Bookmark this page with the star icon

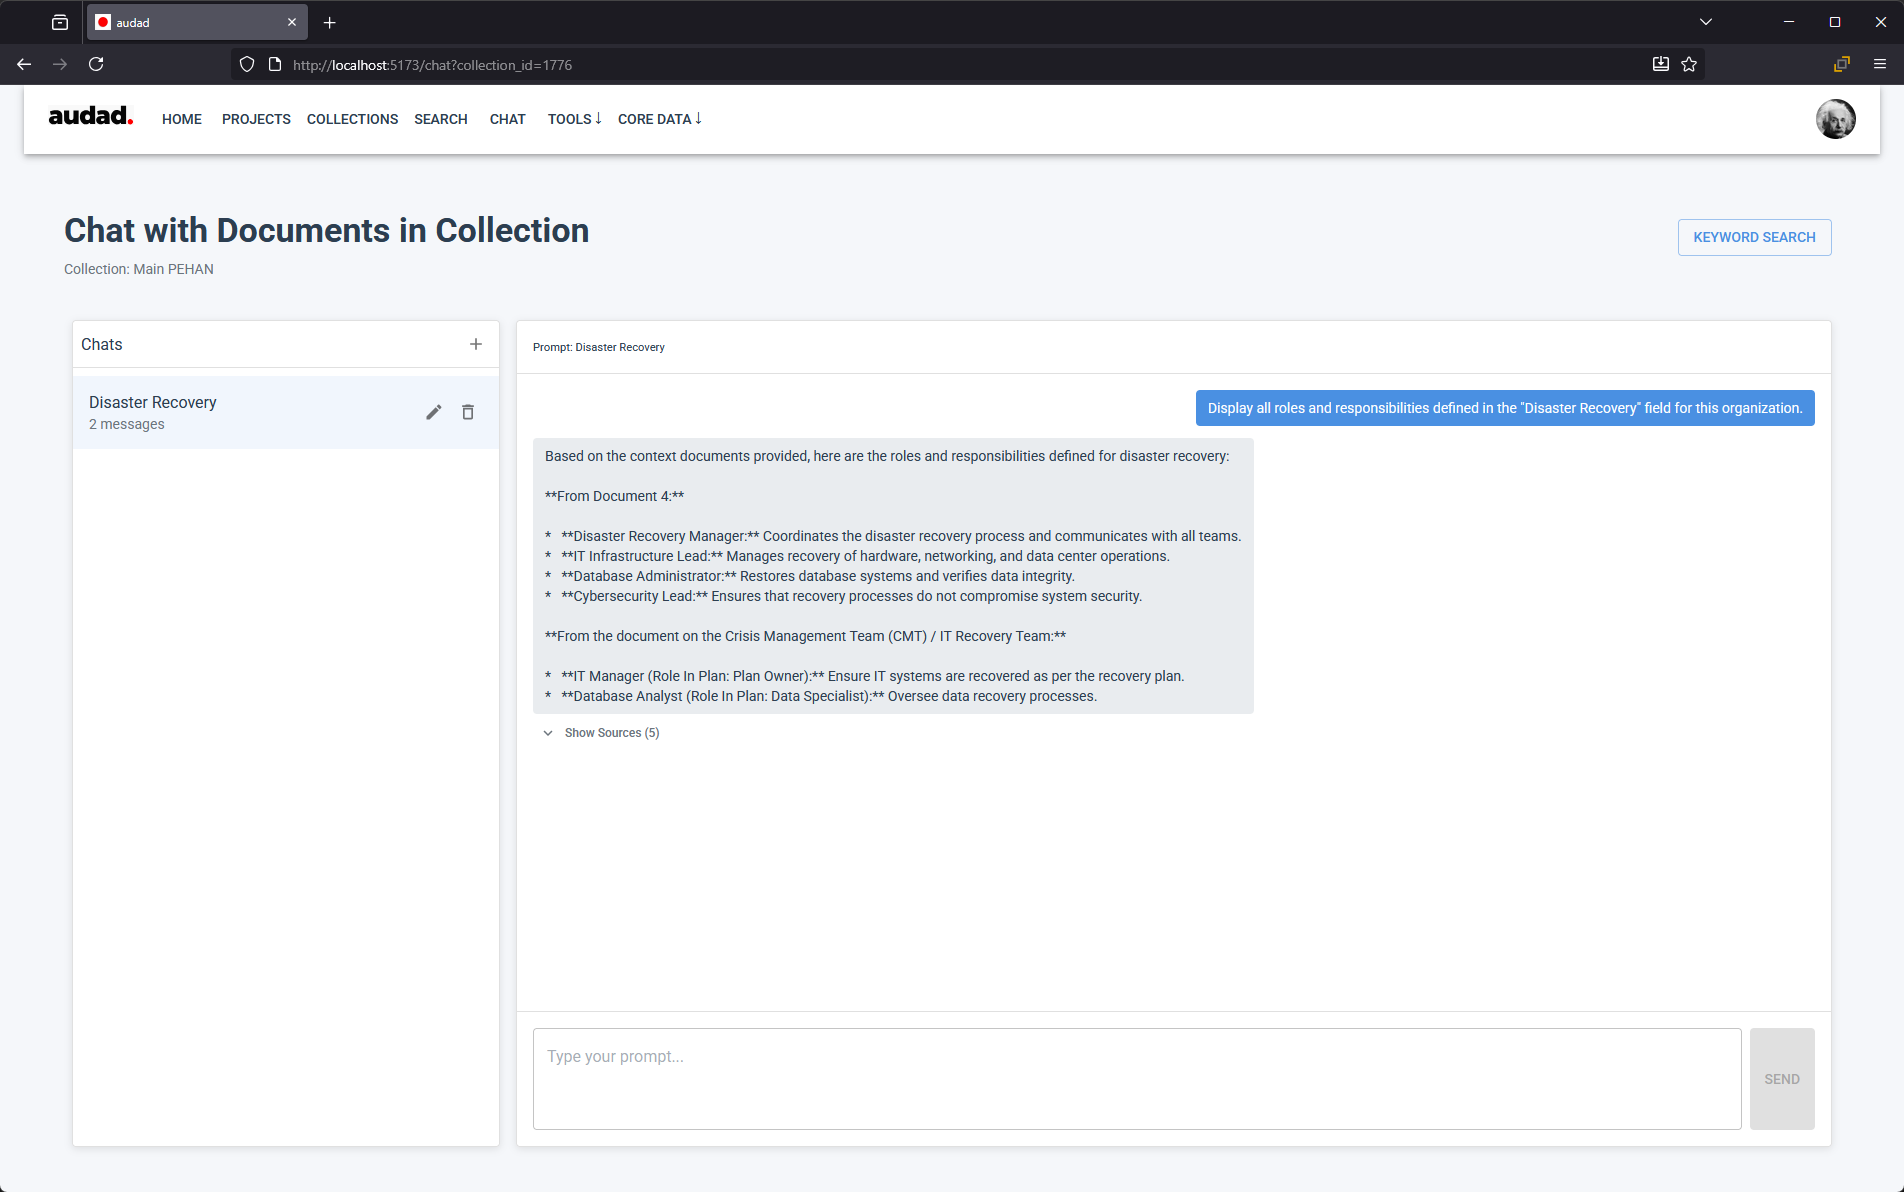(1689, 63)
